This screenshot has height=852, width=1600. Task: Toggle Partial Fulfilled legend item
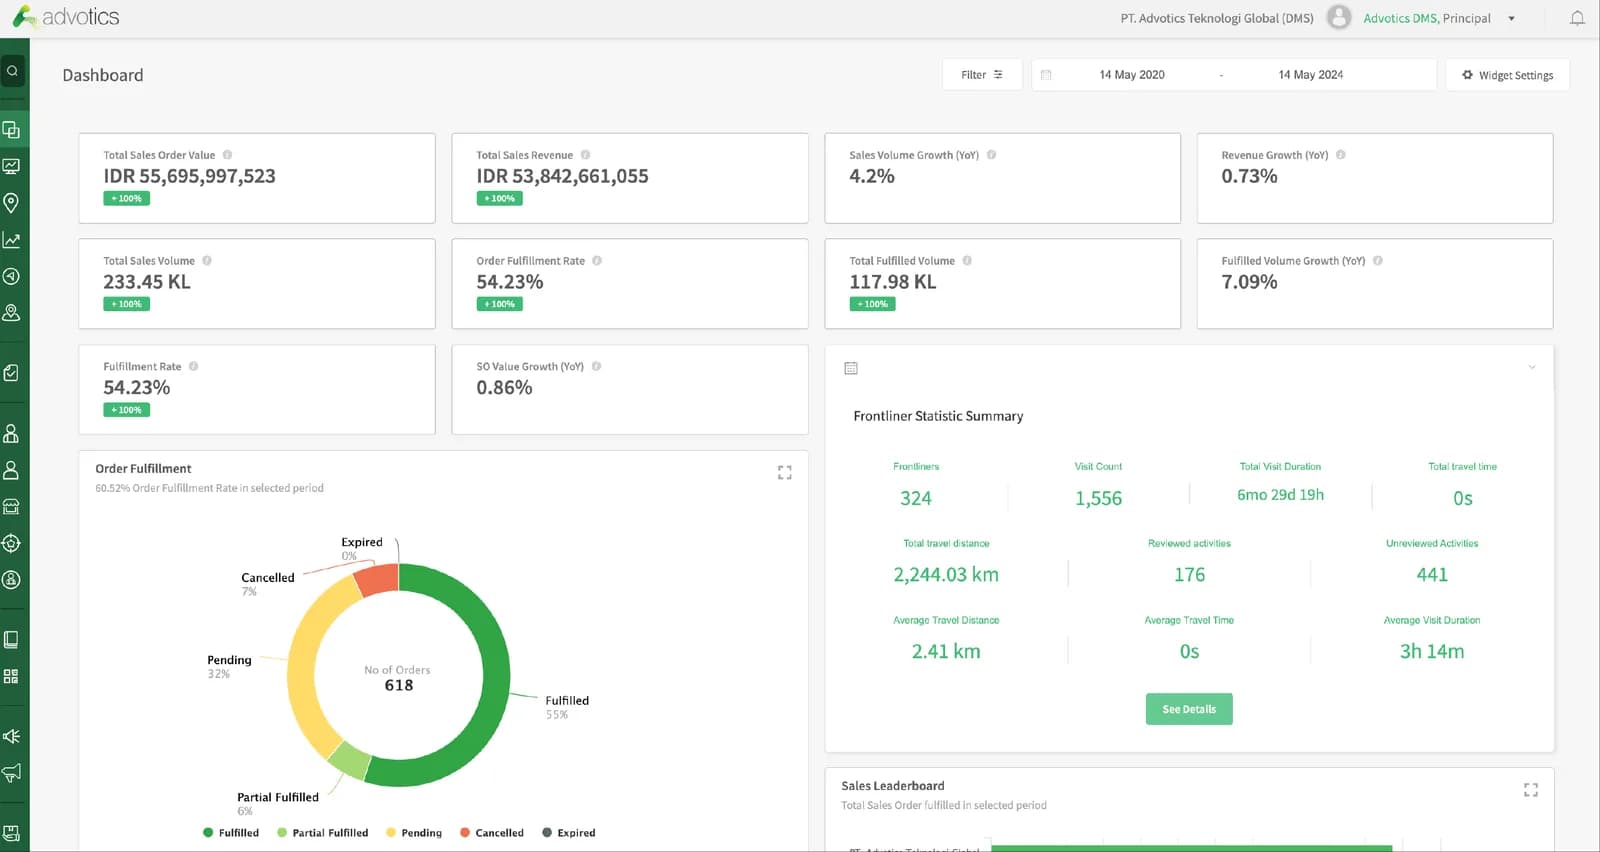[x=323, y=833]
